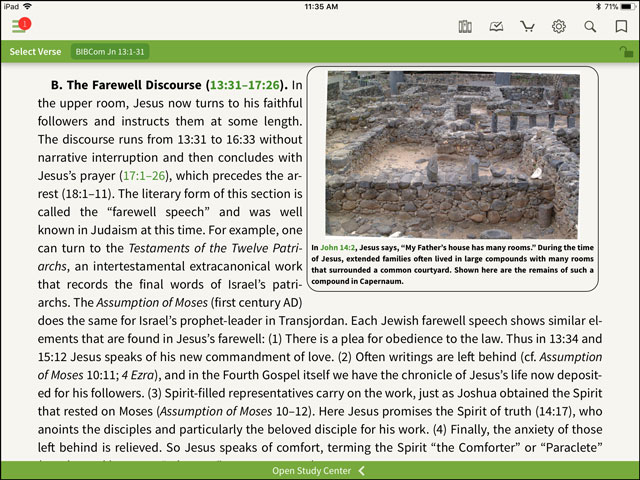
Task: Open the reading plan icon
Action: coord(496,27)
